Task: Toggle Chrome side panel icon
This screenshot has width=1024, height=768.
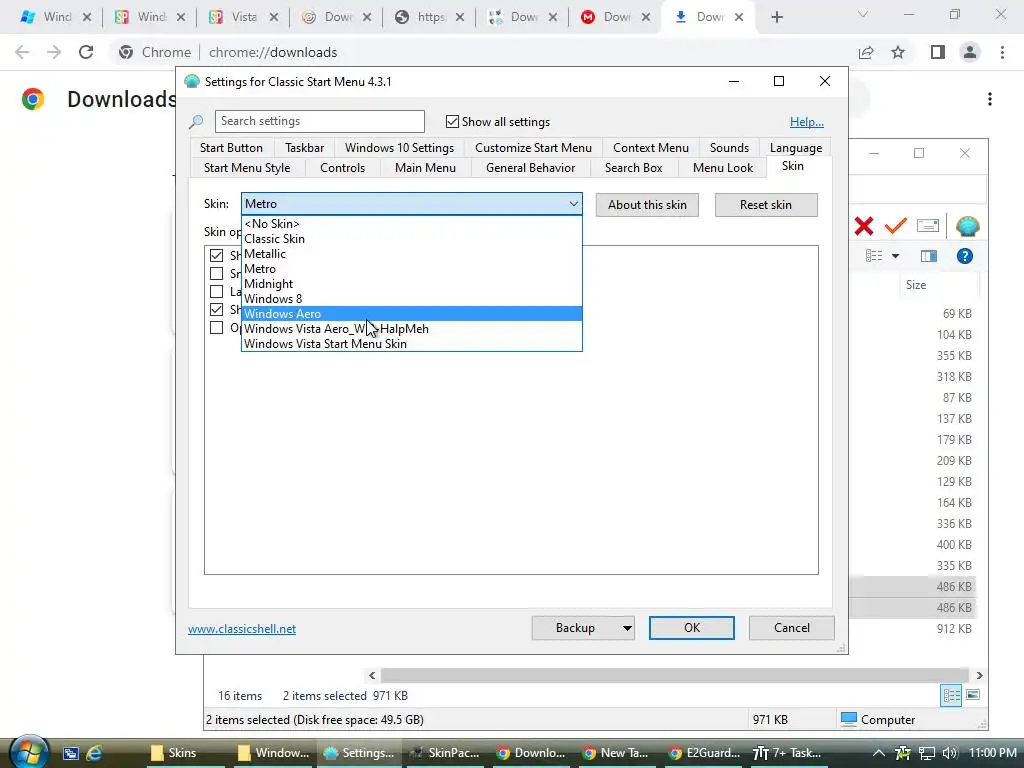Action: click(x=938, y=52)
